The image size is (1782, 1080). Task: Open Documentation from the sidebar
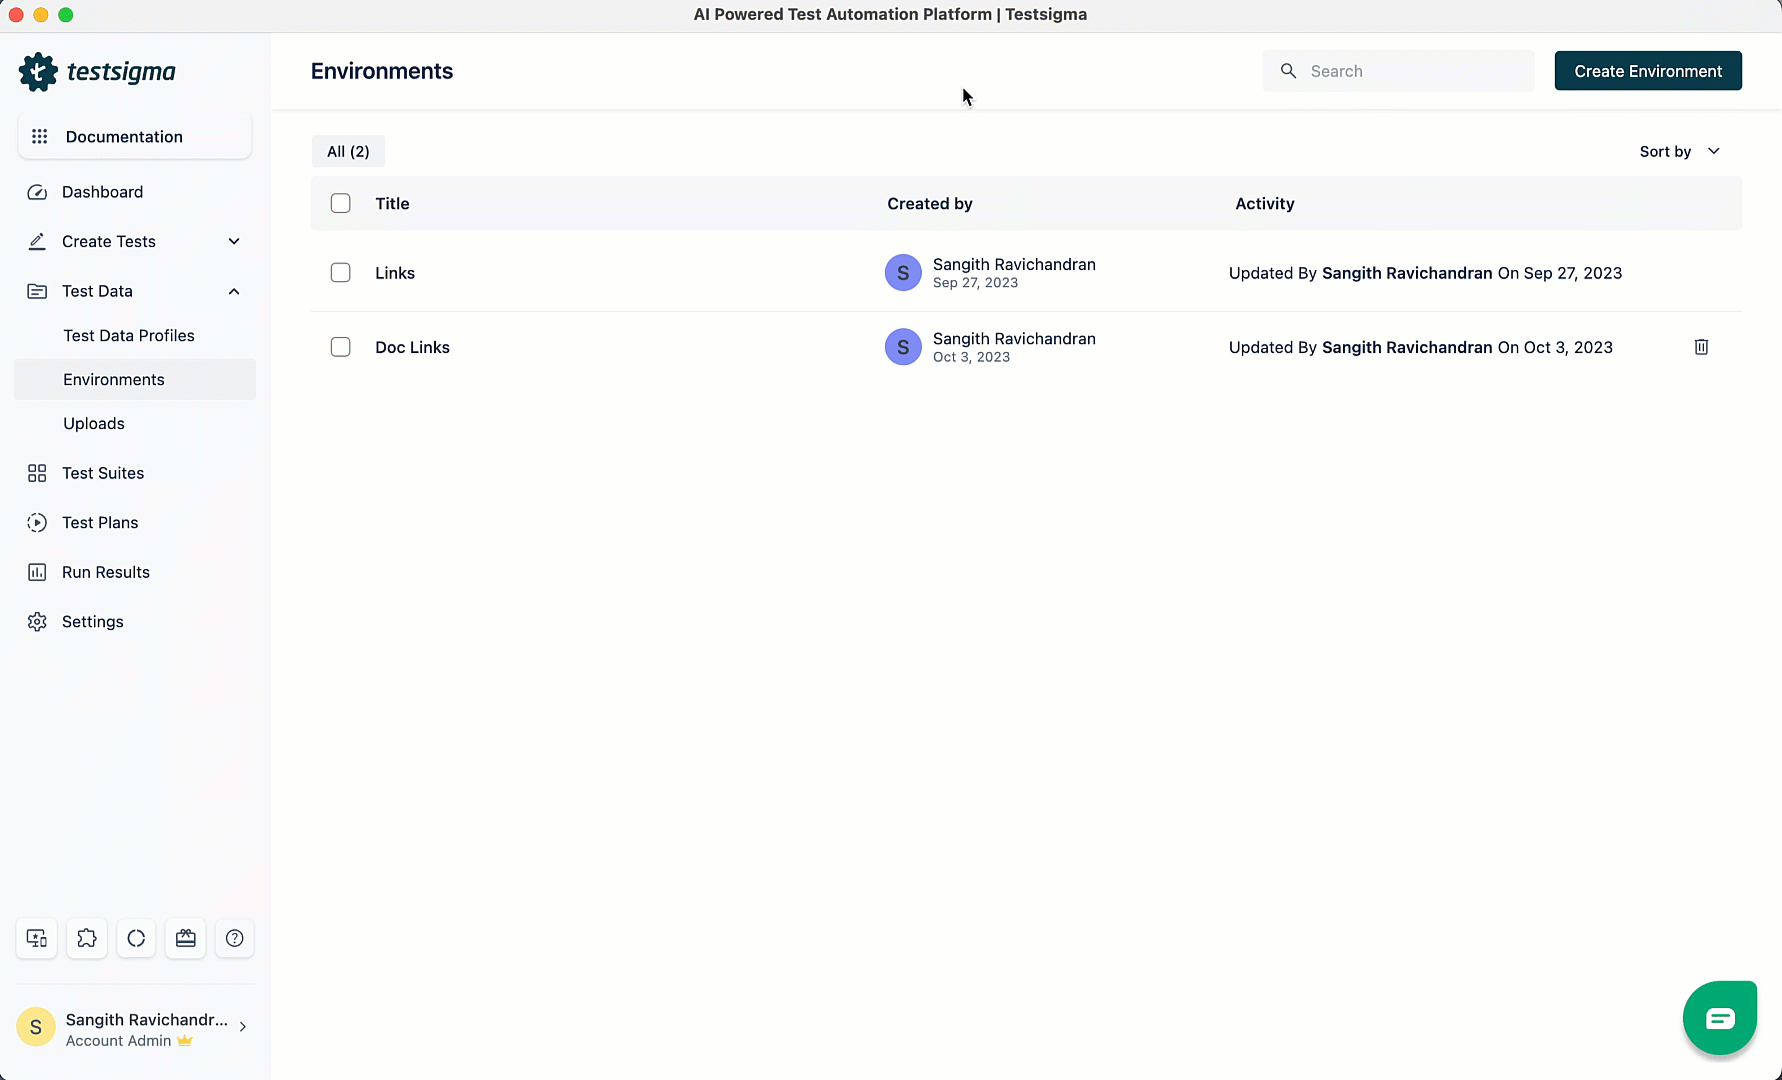click(124, 136)
